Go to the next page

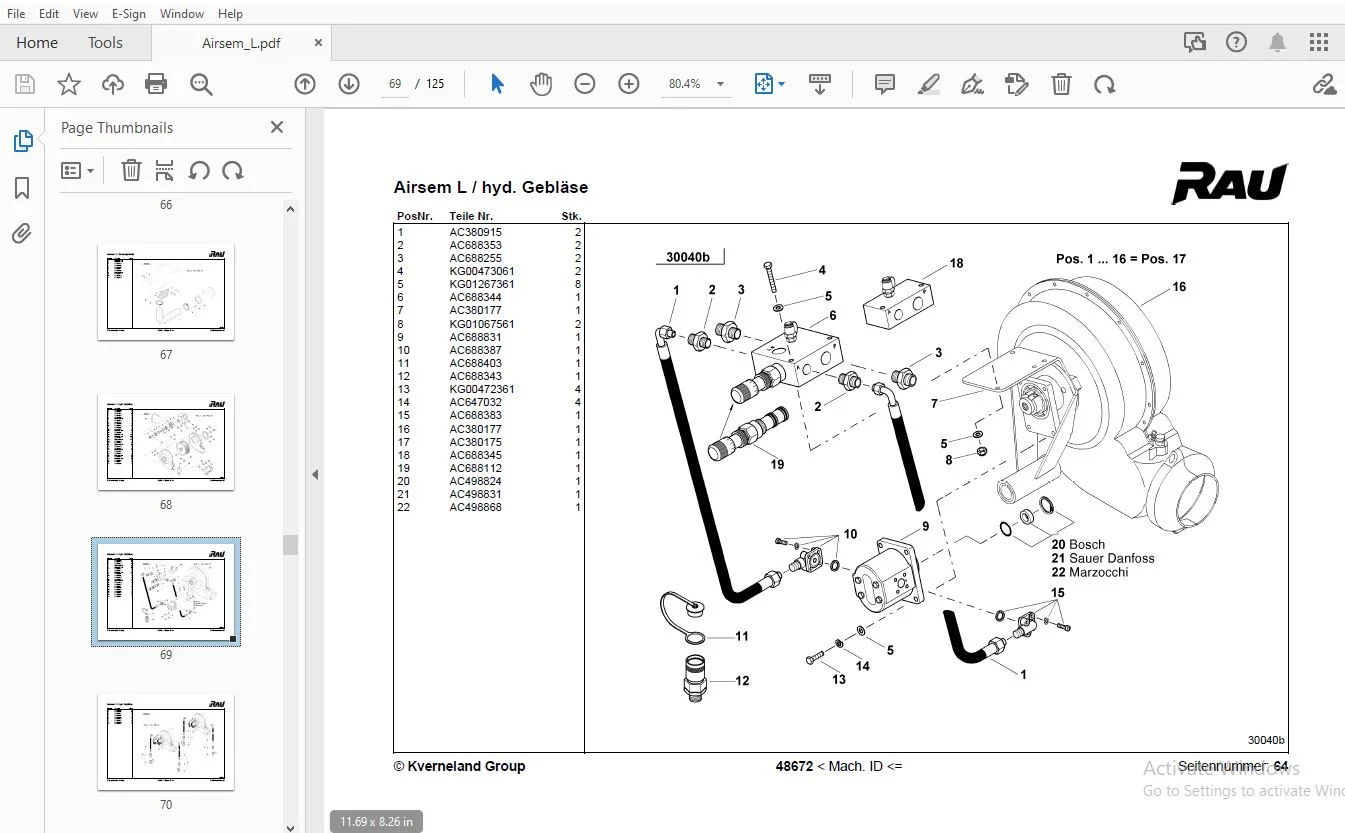[x=349, y=84]
